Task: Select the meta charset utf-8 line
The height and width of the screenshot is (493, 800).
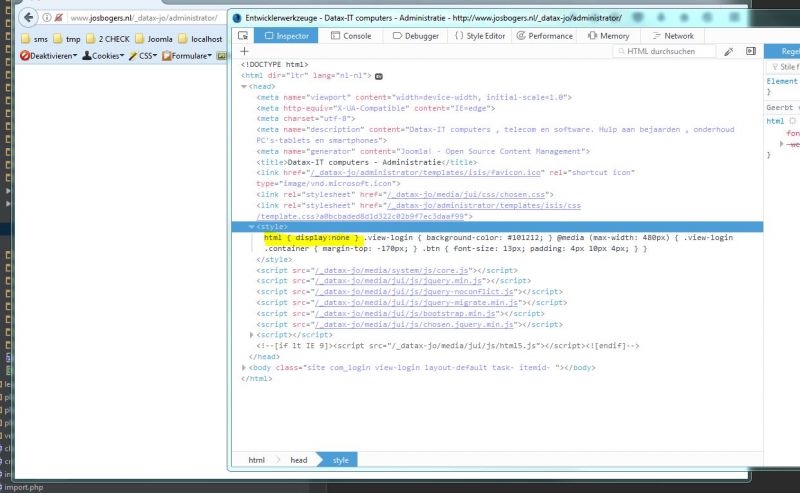Action: tap(306, 119)
